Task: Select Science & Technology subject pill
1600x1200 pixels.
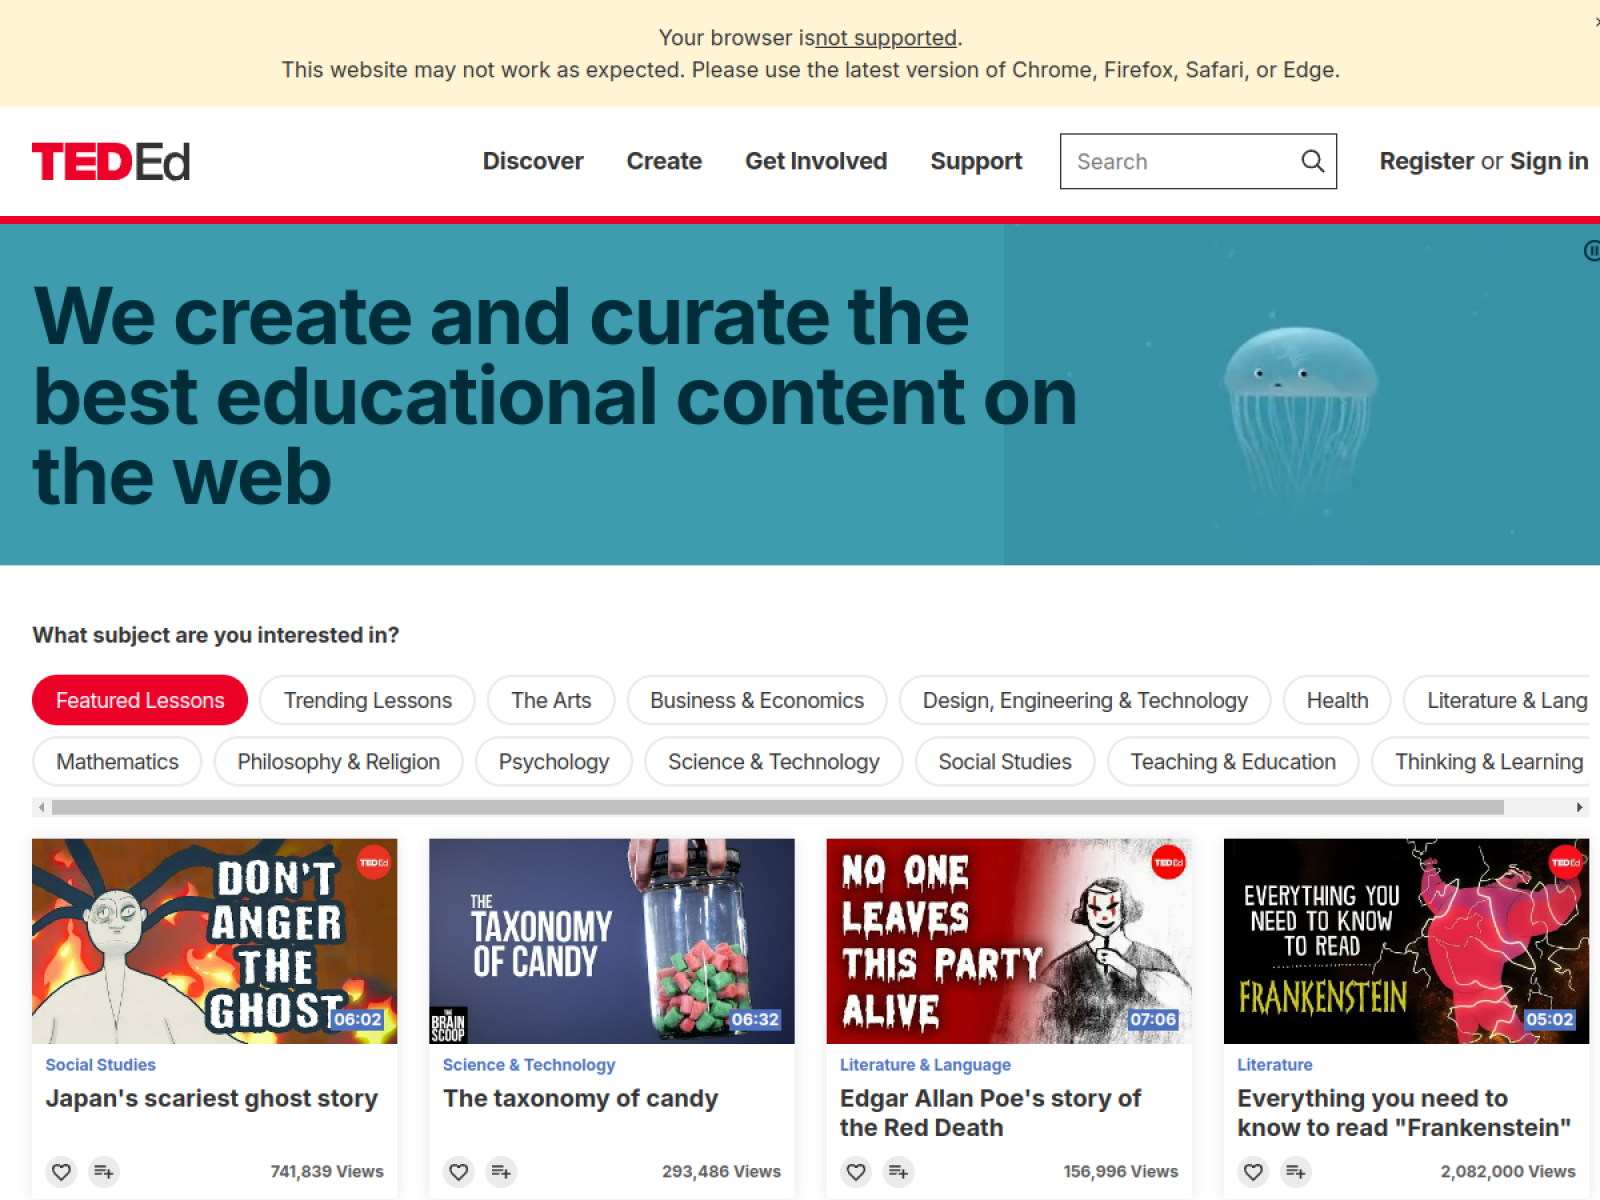Action: pyautogui.click(x=774, y=761)
